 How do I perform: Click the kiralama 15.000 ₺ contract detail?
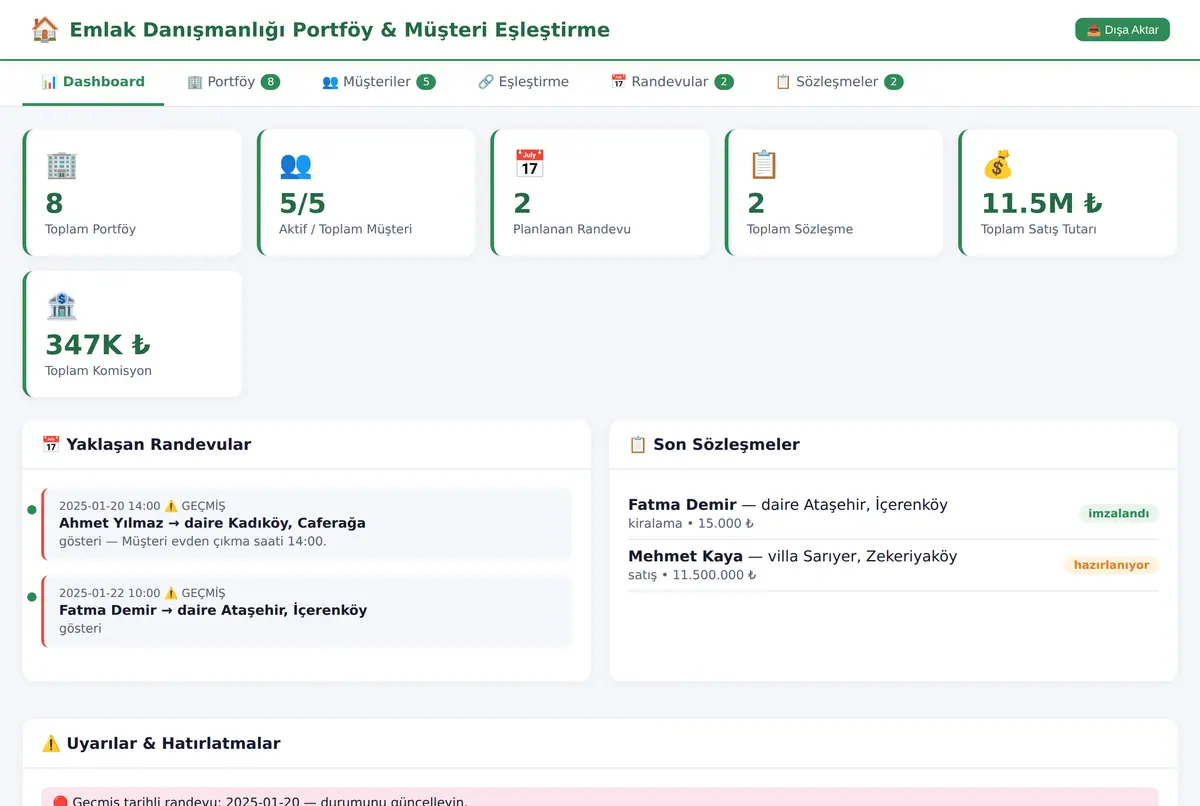pos(691,524)
